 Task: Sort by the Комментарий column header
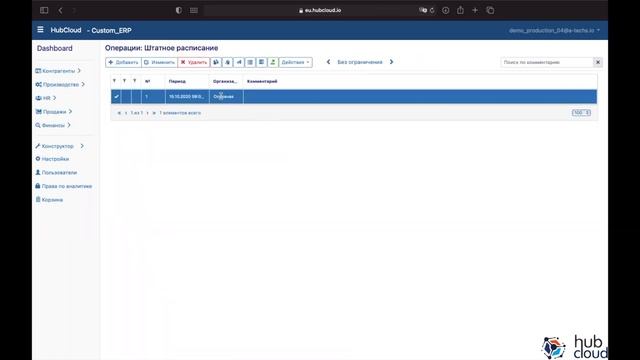click(x=262, y=82)
